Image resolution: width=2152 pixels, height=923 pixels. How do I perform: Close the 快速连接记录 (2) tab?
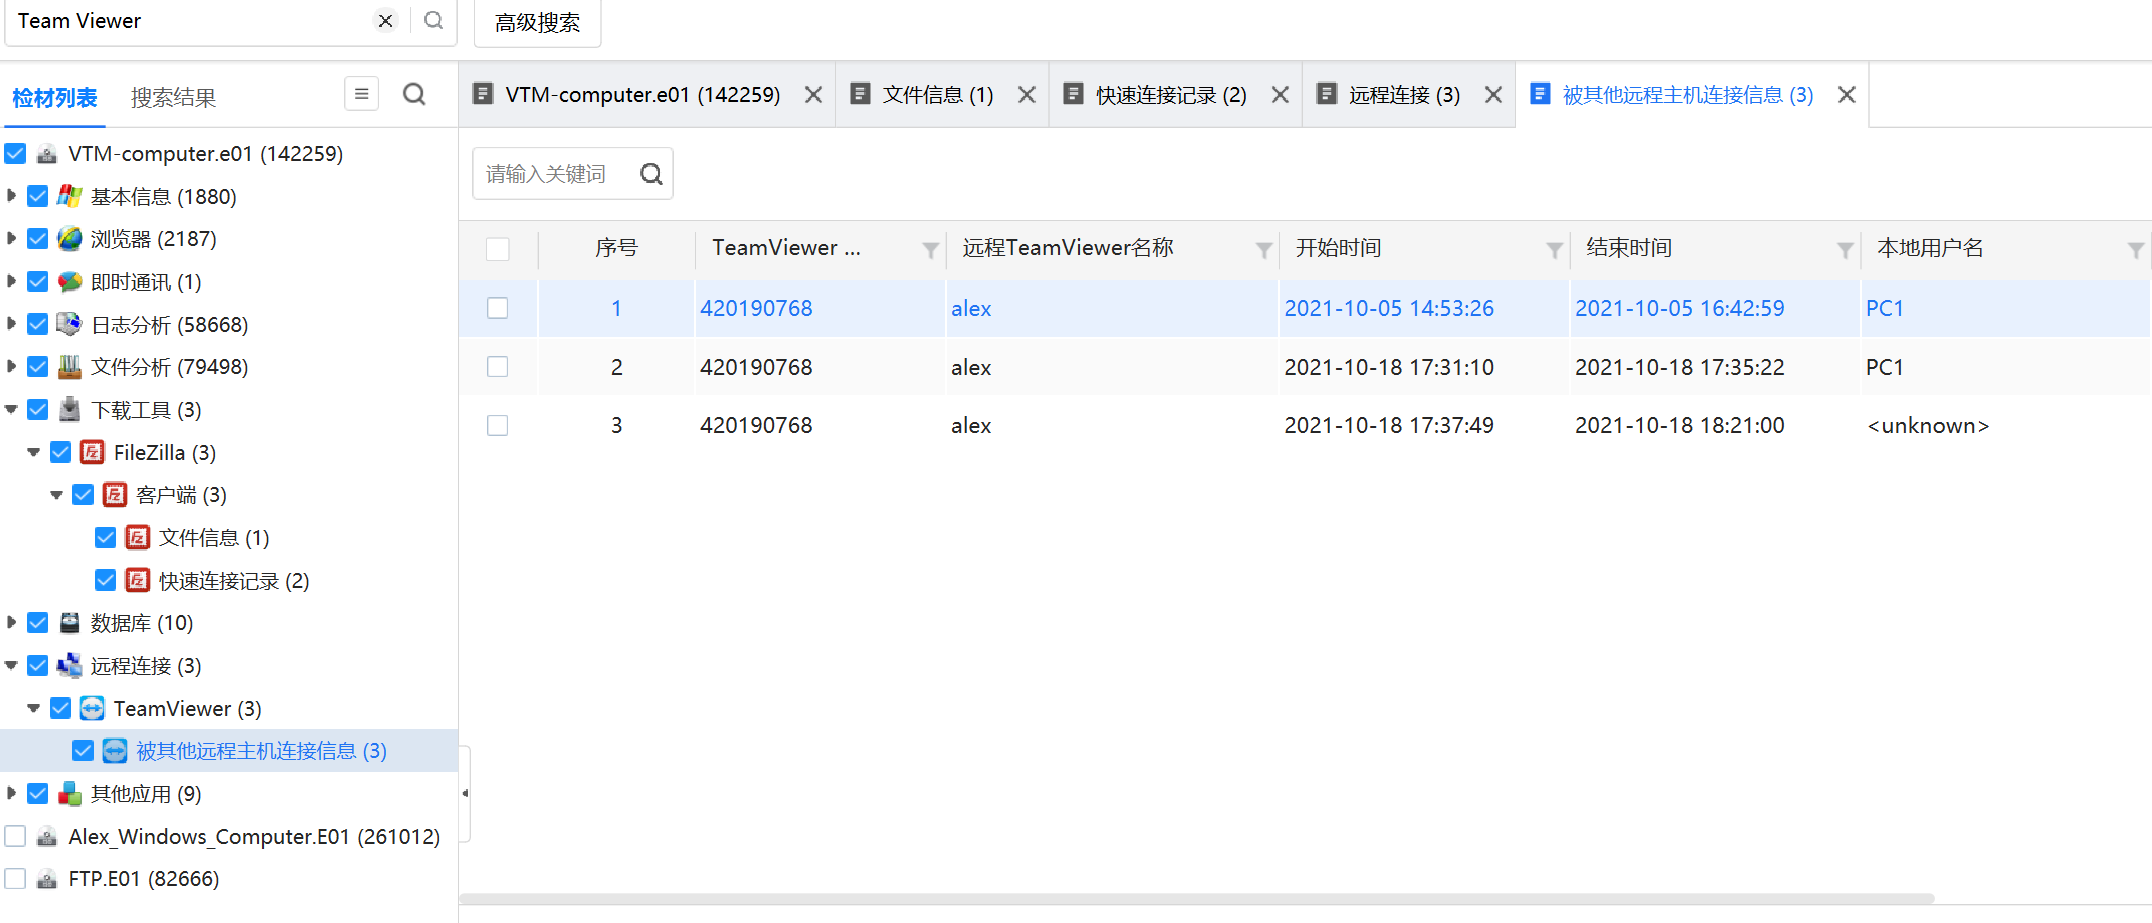pos(1280,94)
